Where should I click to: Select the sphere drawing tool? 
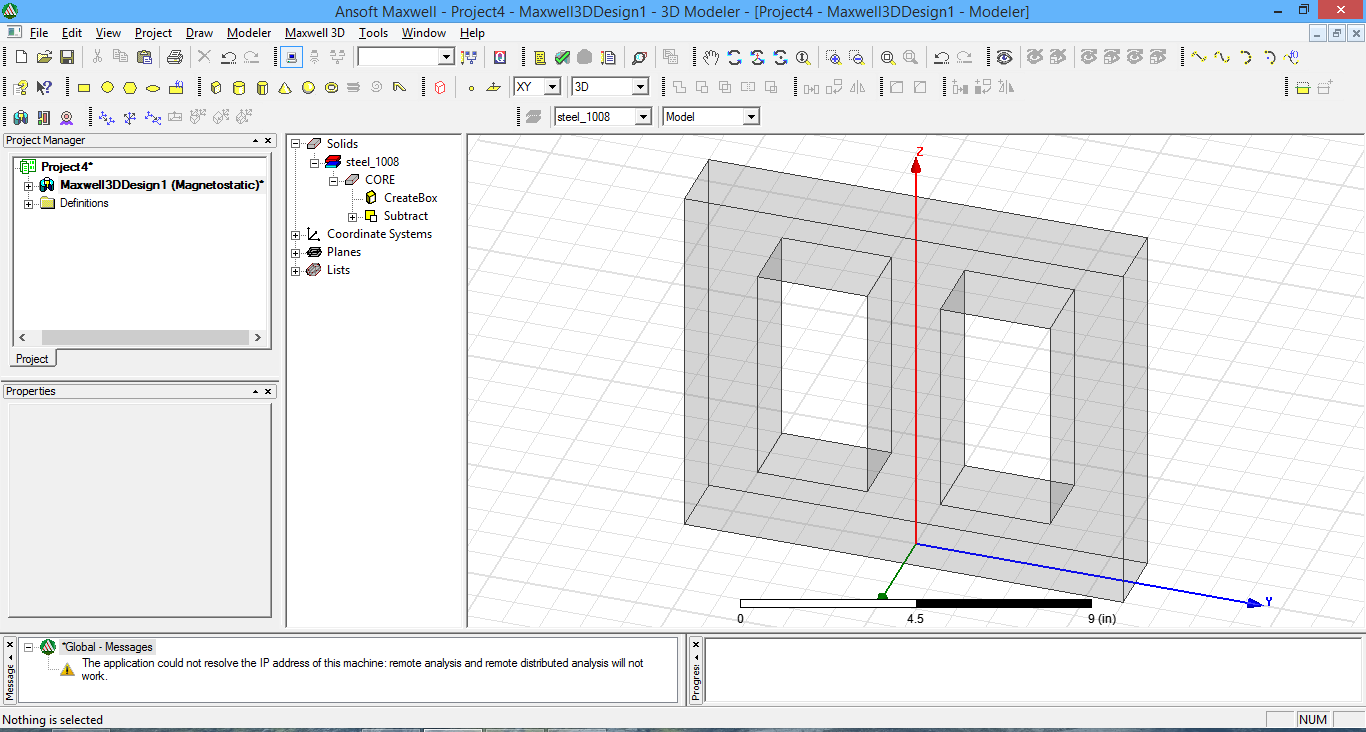click(308, 86)
